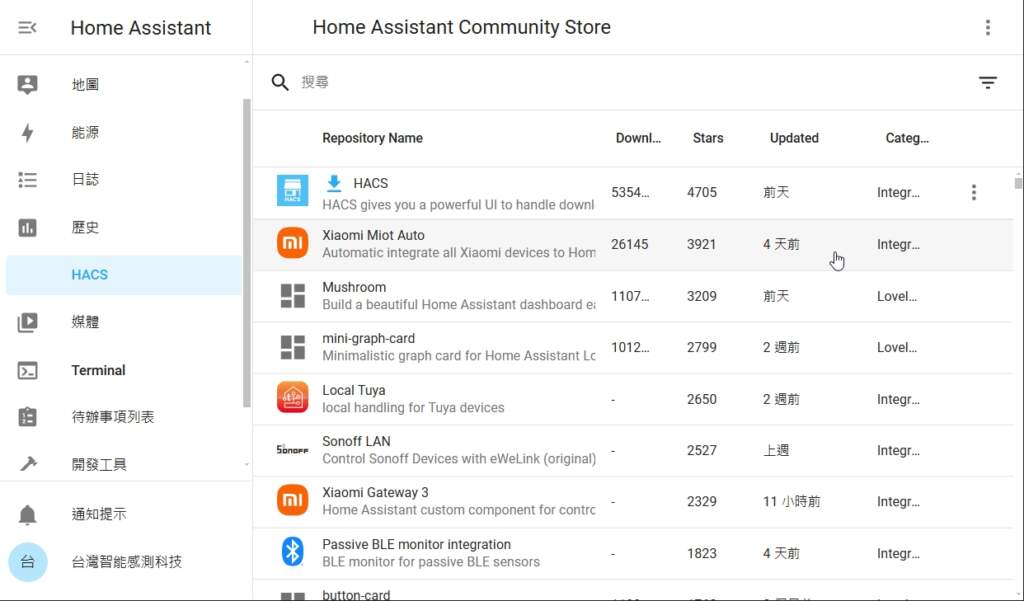Click the search input field
1024x601 pixels.
coord(600,83)
